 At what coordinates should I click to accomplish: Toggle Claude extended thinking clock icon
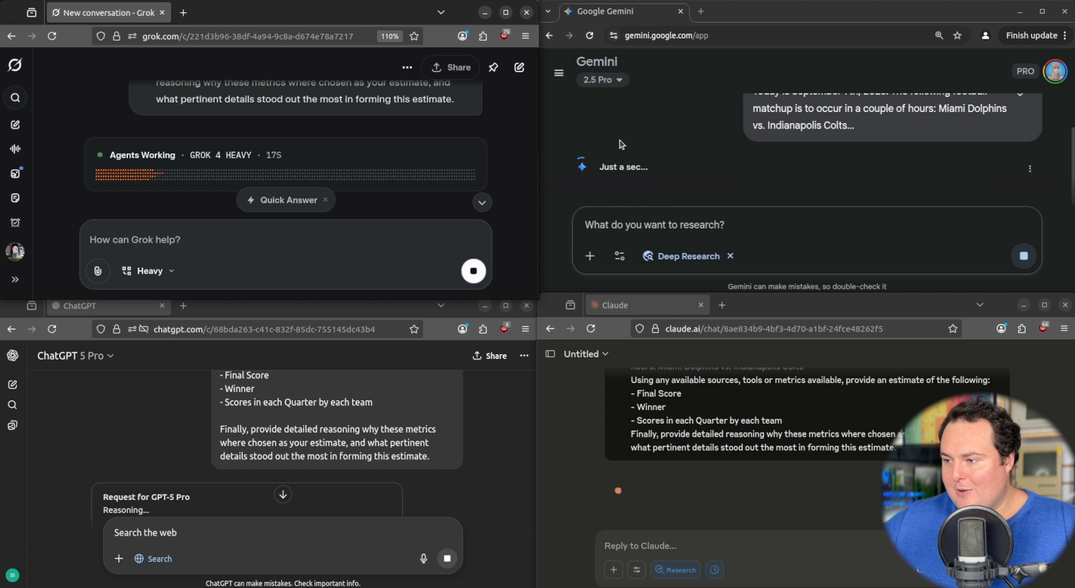coord(714,569)
